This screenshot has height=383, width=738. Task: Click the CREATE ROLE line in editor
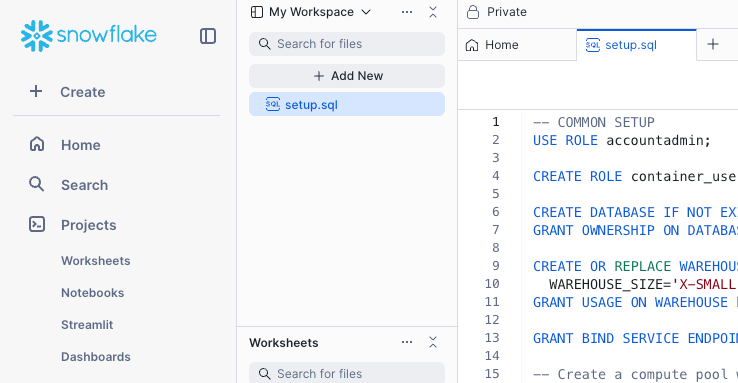point(634,176)
